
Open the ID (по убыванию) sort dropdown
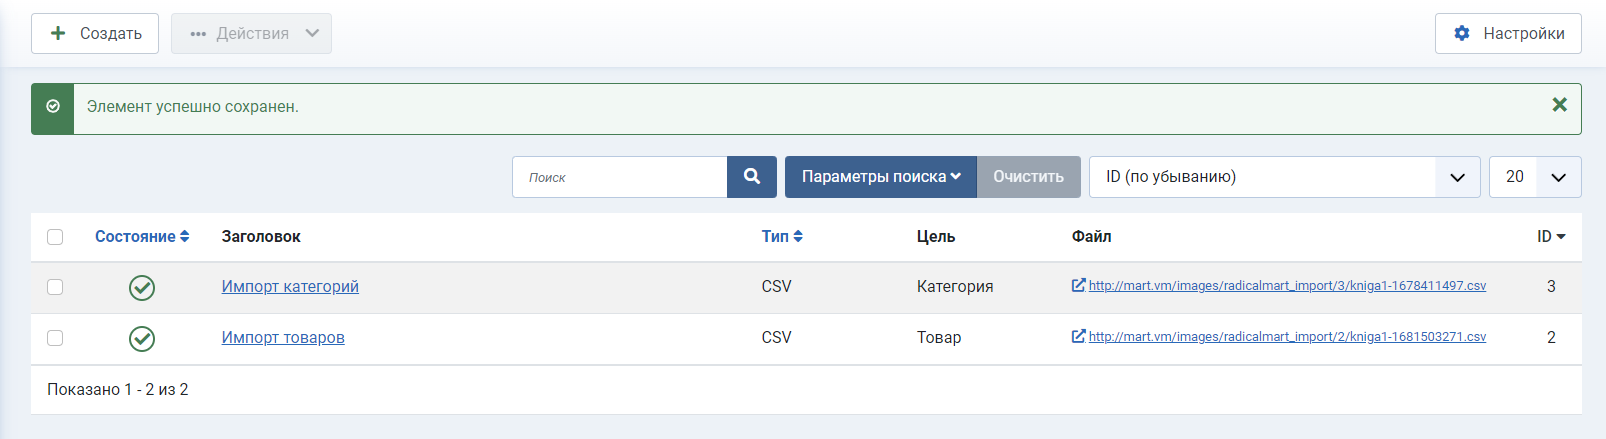[x=1284, y=177]
